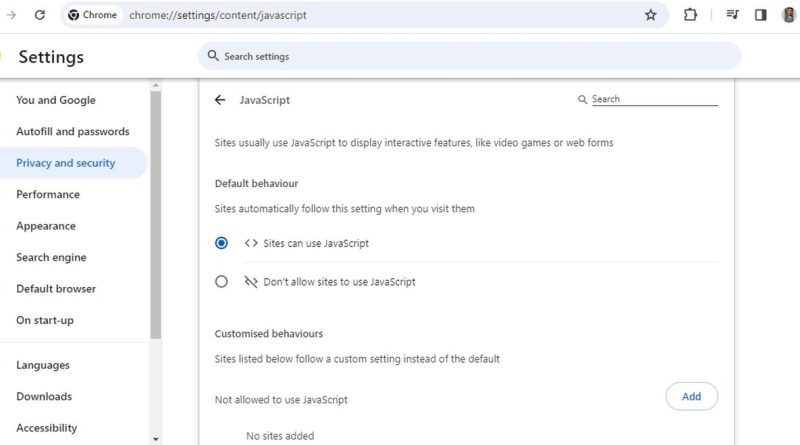Image resolution: width=800 pixels, height=445 pixels.
Task: Reload the page with the refresh icon
Action: [40, 15]
